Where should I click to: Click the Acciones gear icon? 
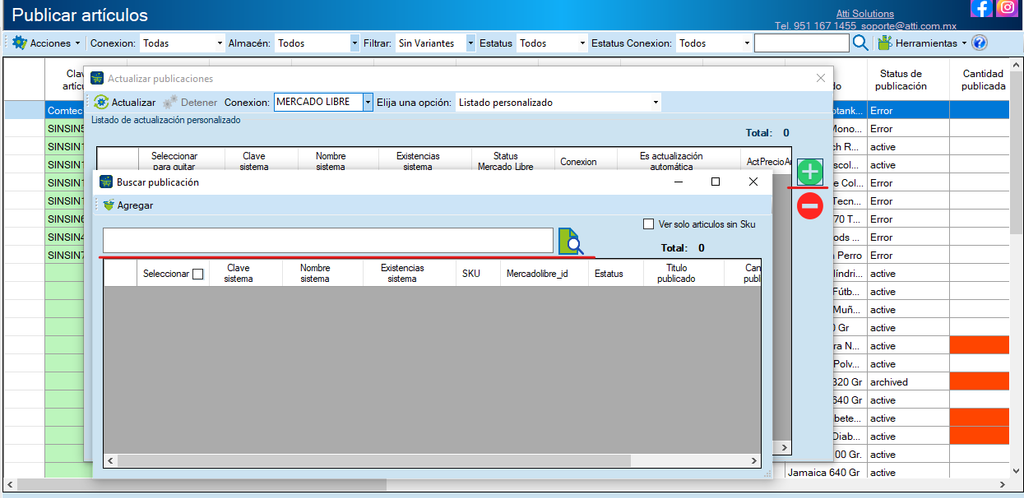(x=20, y=43)
